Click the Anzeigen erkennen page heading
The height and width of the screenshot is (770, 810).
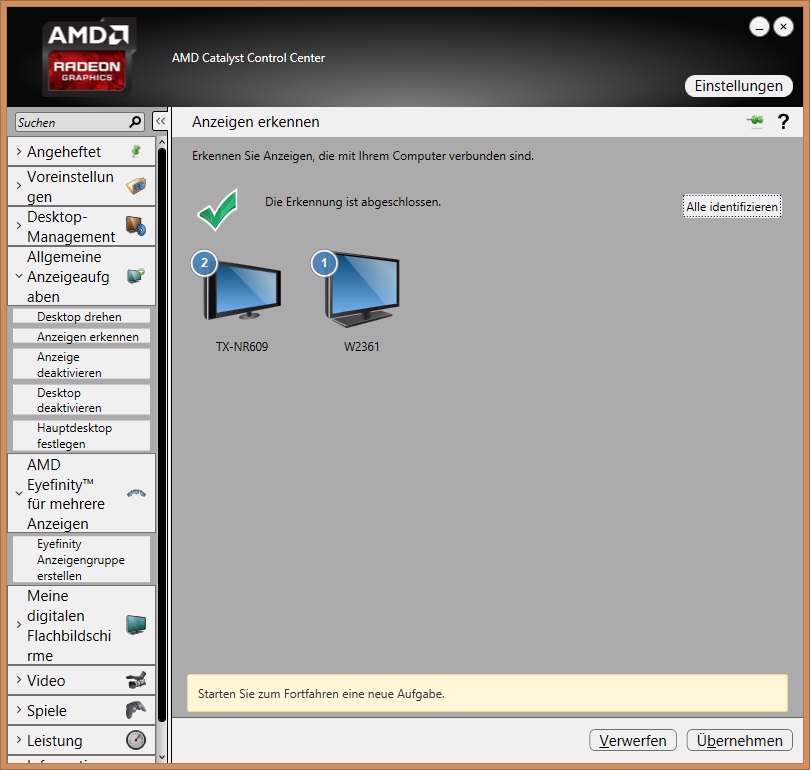[x=256, y=122]
